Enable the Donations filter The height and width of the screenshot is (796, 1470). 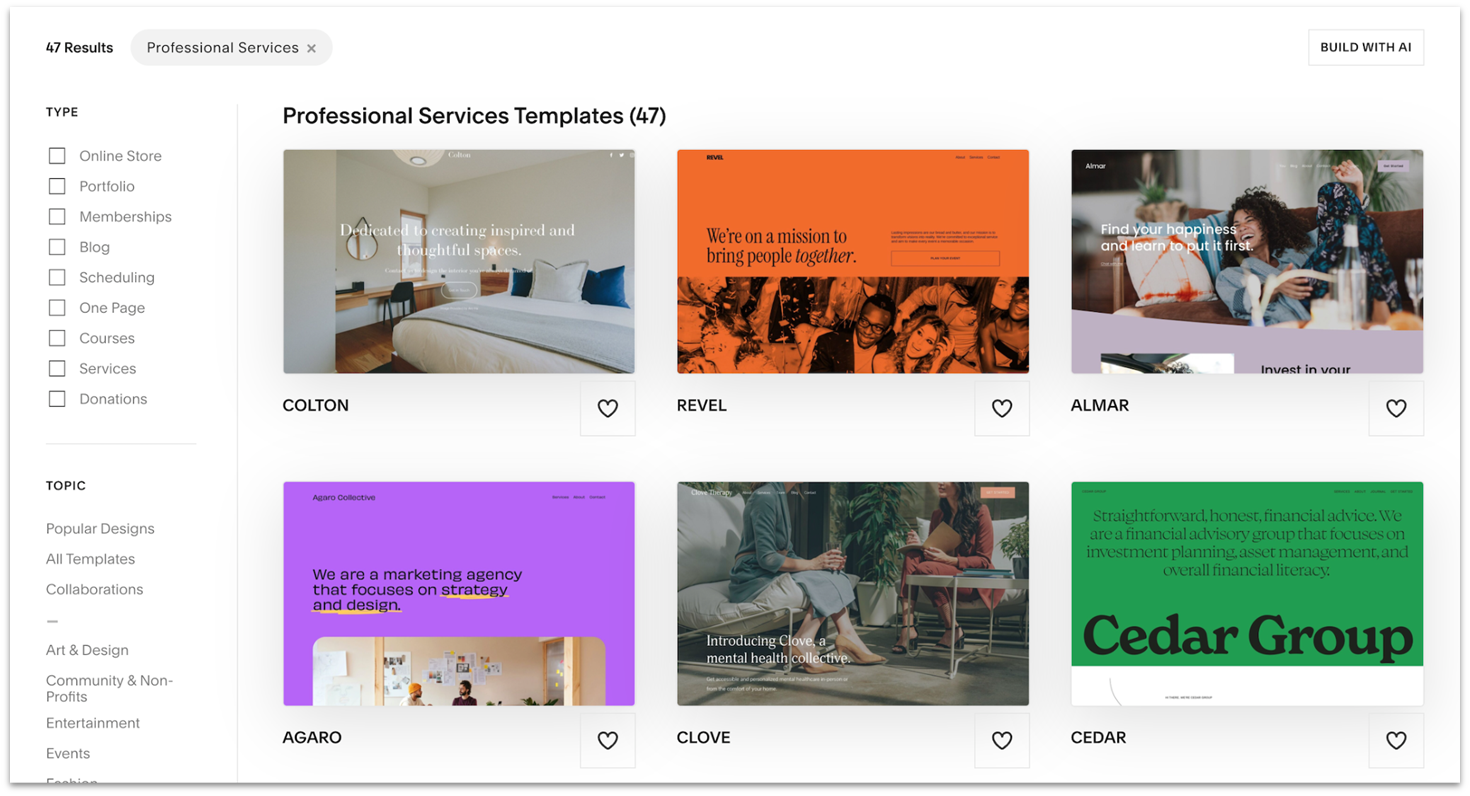click(x=57, y=398)
